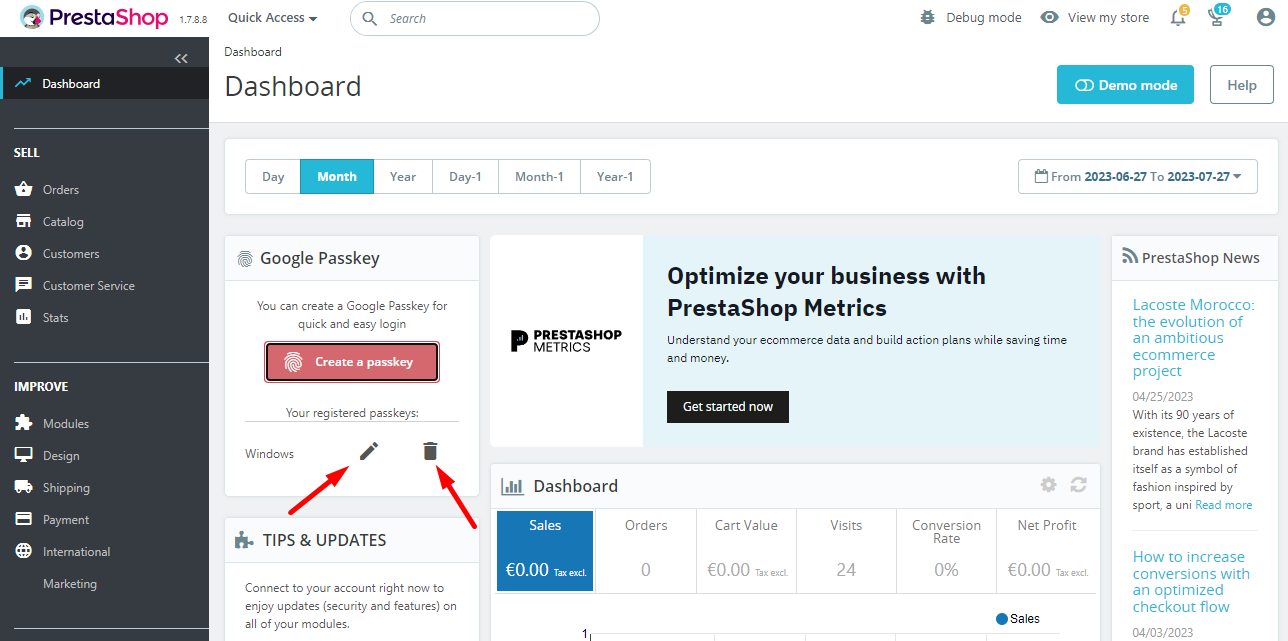Select the Month-1 period tab
This screenshot has height=641, width=1288.
[539, 176]
